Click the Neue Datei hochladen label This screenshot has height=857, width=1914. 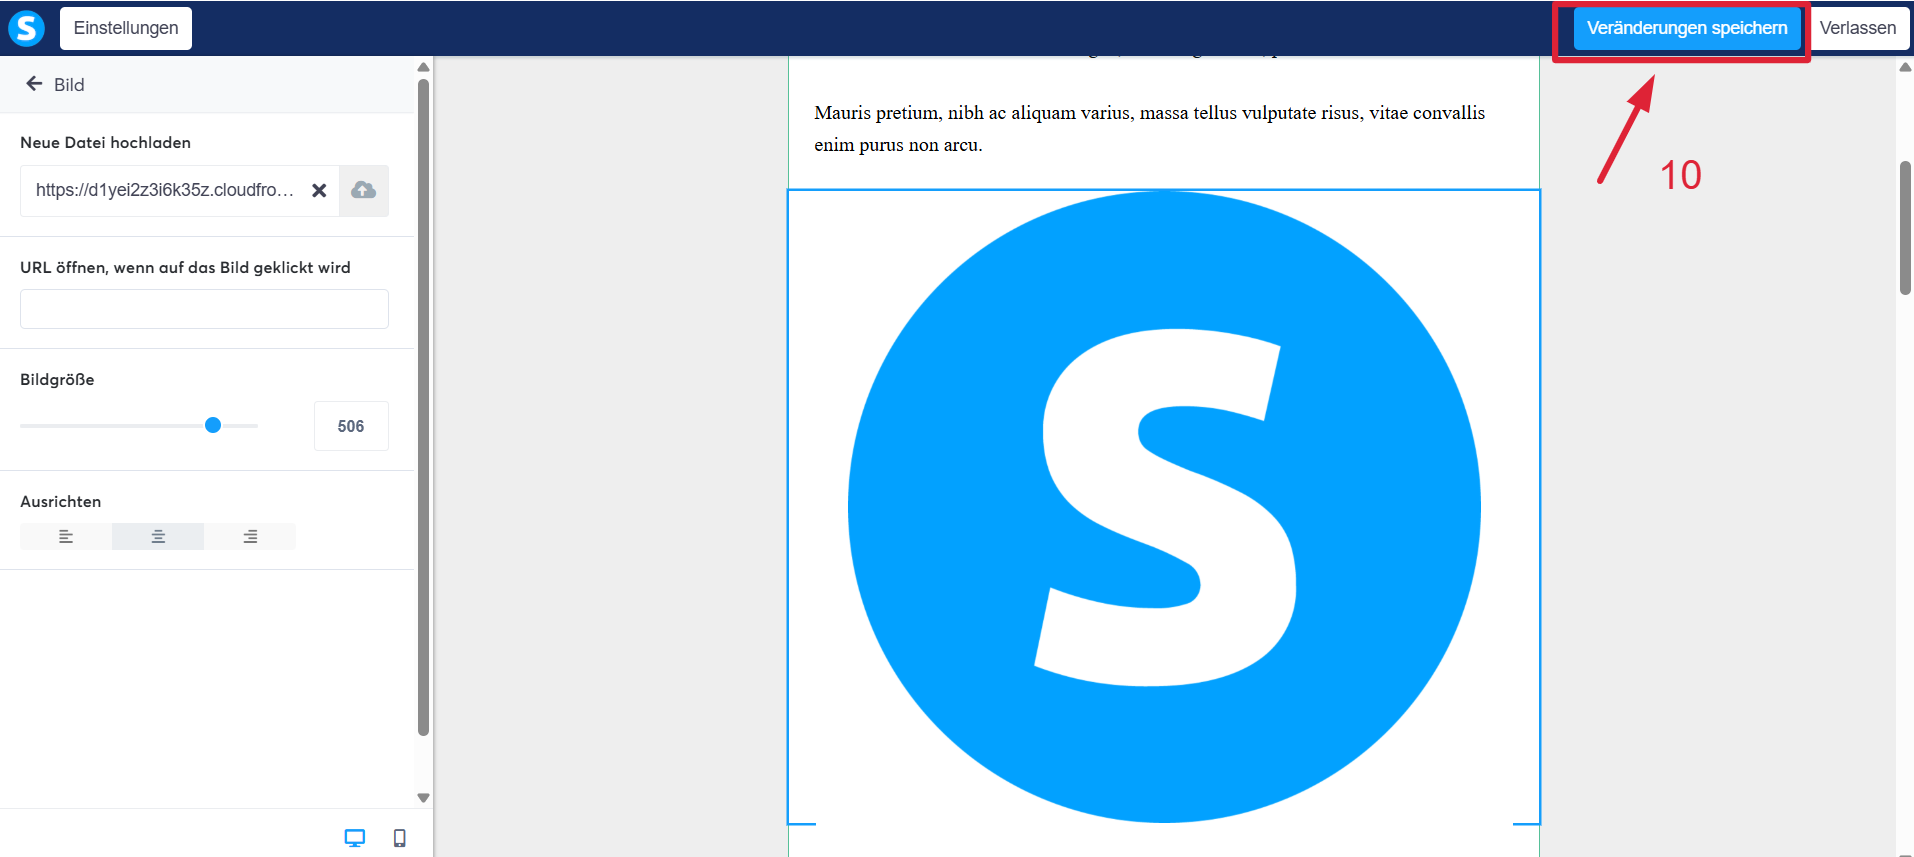(x=105, y=142)
